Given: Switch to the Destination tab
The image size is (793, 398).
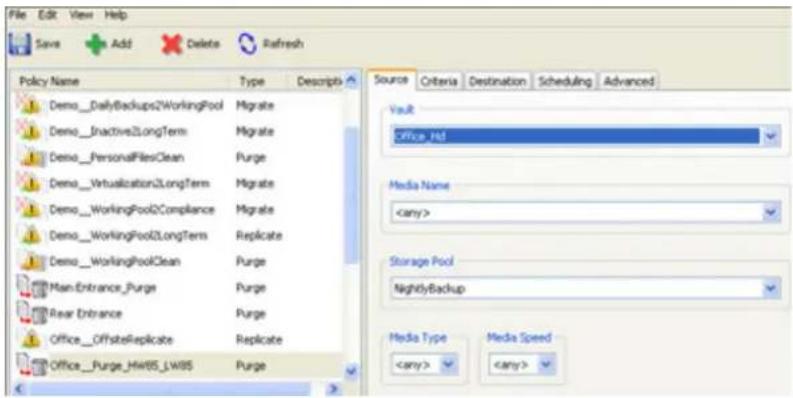Looking at the screenshot, I should click(497, 81).
